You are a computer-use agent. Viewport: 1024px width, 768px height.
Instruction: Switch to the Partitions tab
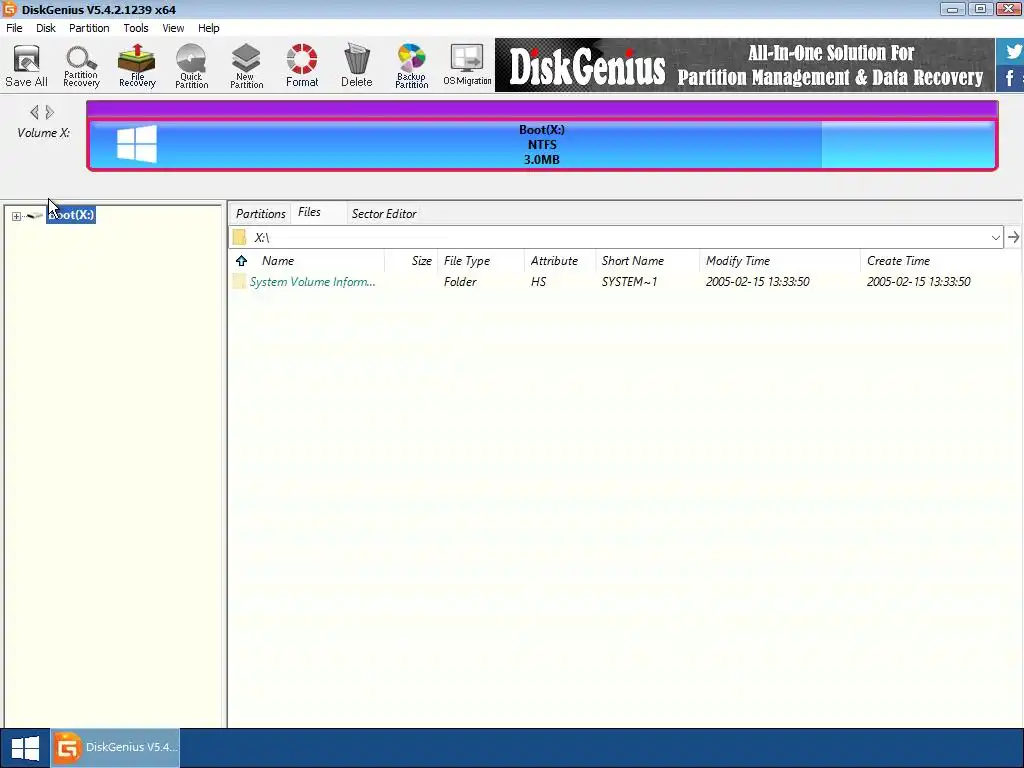click(261, 214)
